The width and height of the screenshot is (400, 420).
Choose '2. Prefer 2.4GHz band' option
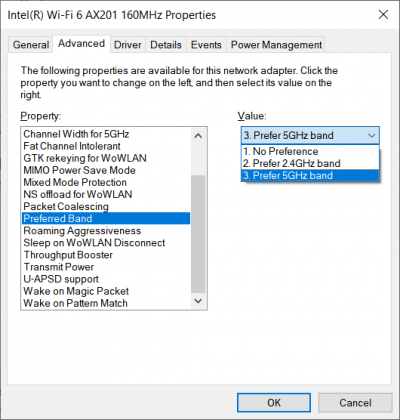coord(310,163)
